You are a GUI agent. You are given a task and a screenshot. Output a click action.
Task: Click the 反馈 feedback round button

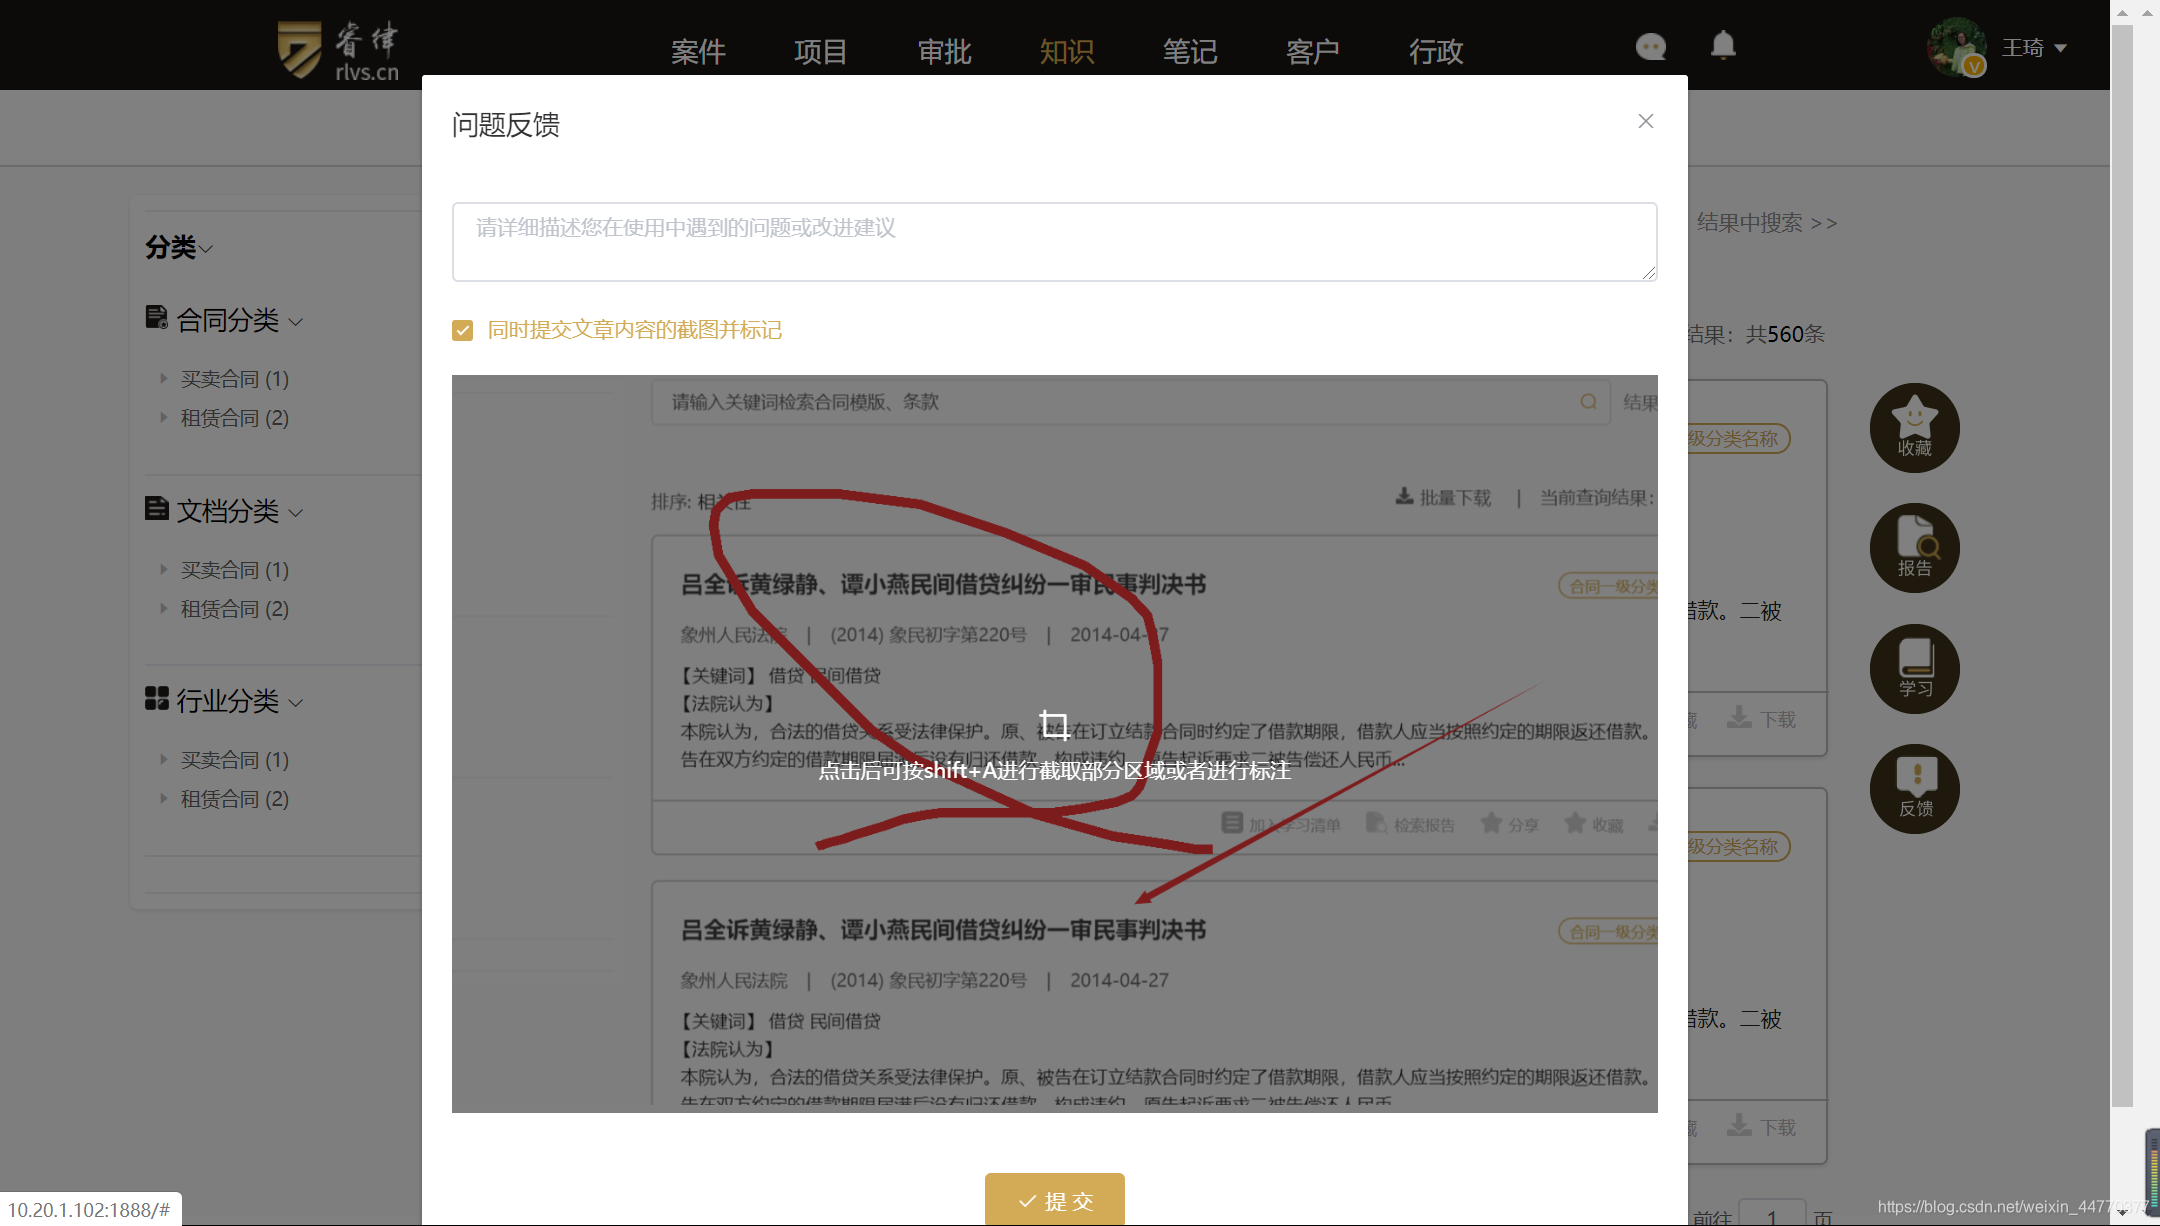coord(1914,789)
